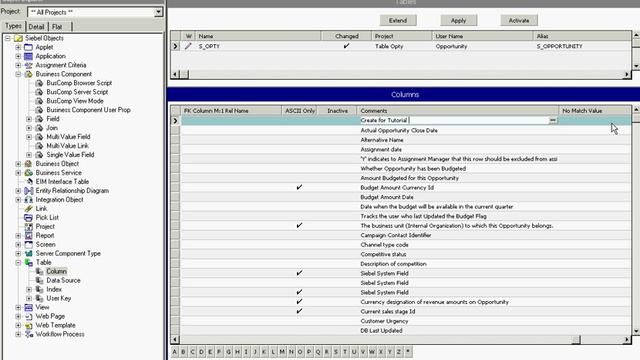Toggle the Changed checkmark for S_OPTY
Image resolution: width=640 pixels, height=360 pixels.
tap(347, 46)
